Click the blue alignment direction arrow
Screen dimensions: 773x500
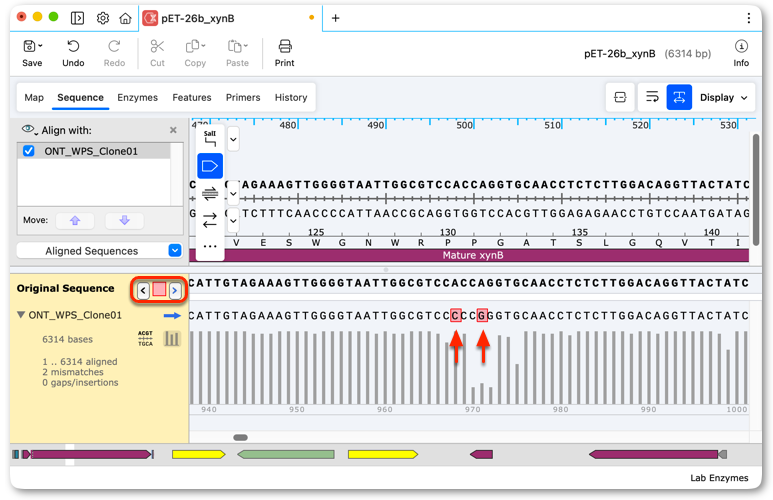coord(172,316)
